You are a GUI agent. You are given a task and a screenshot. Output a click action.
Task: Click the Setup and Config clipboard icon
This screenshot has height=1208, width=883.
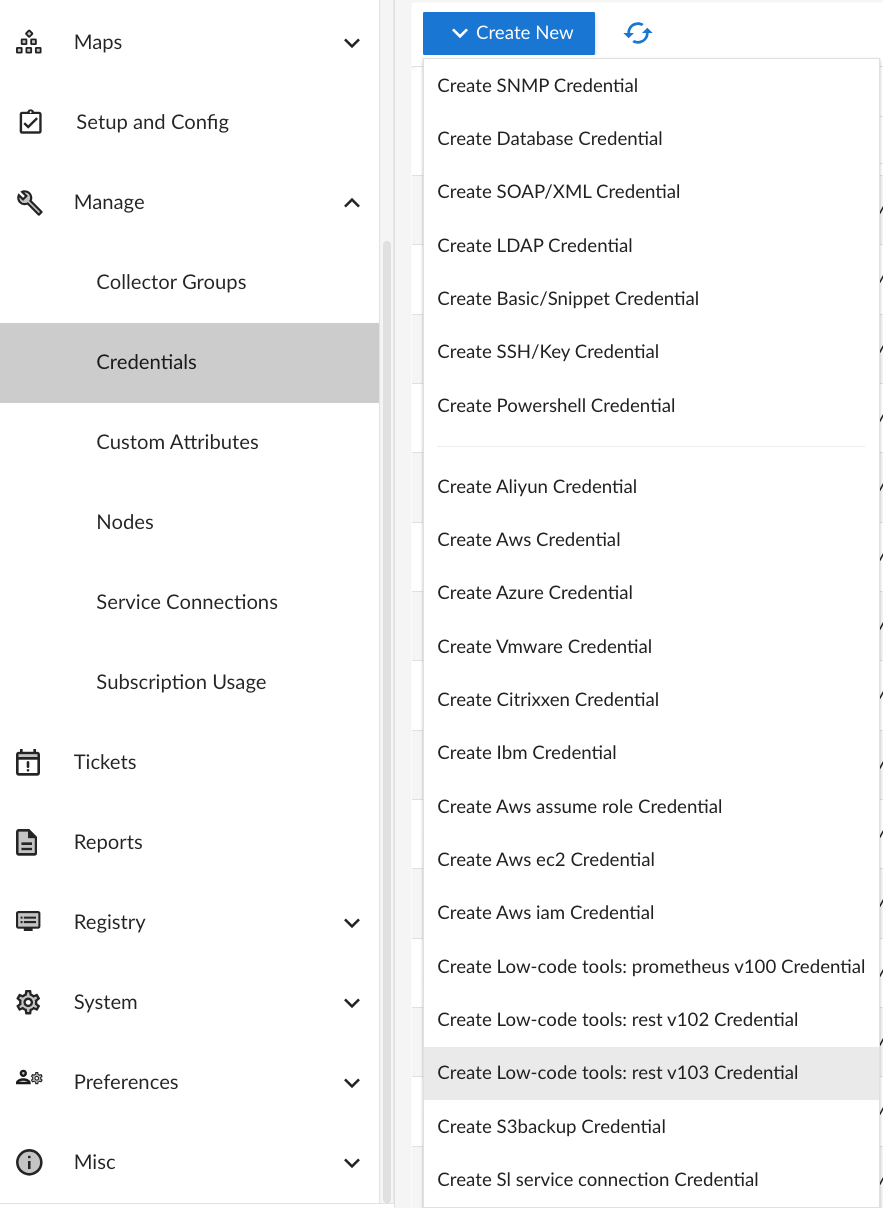coord(30,122)
